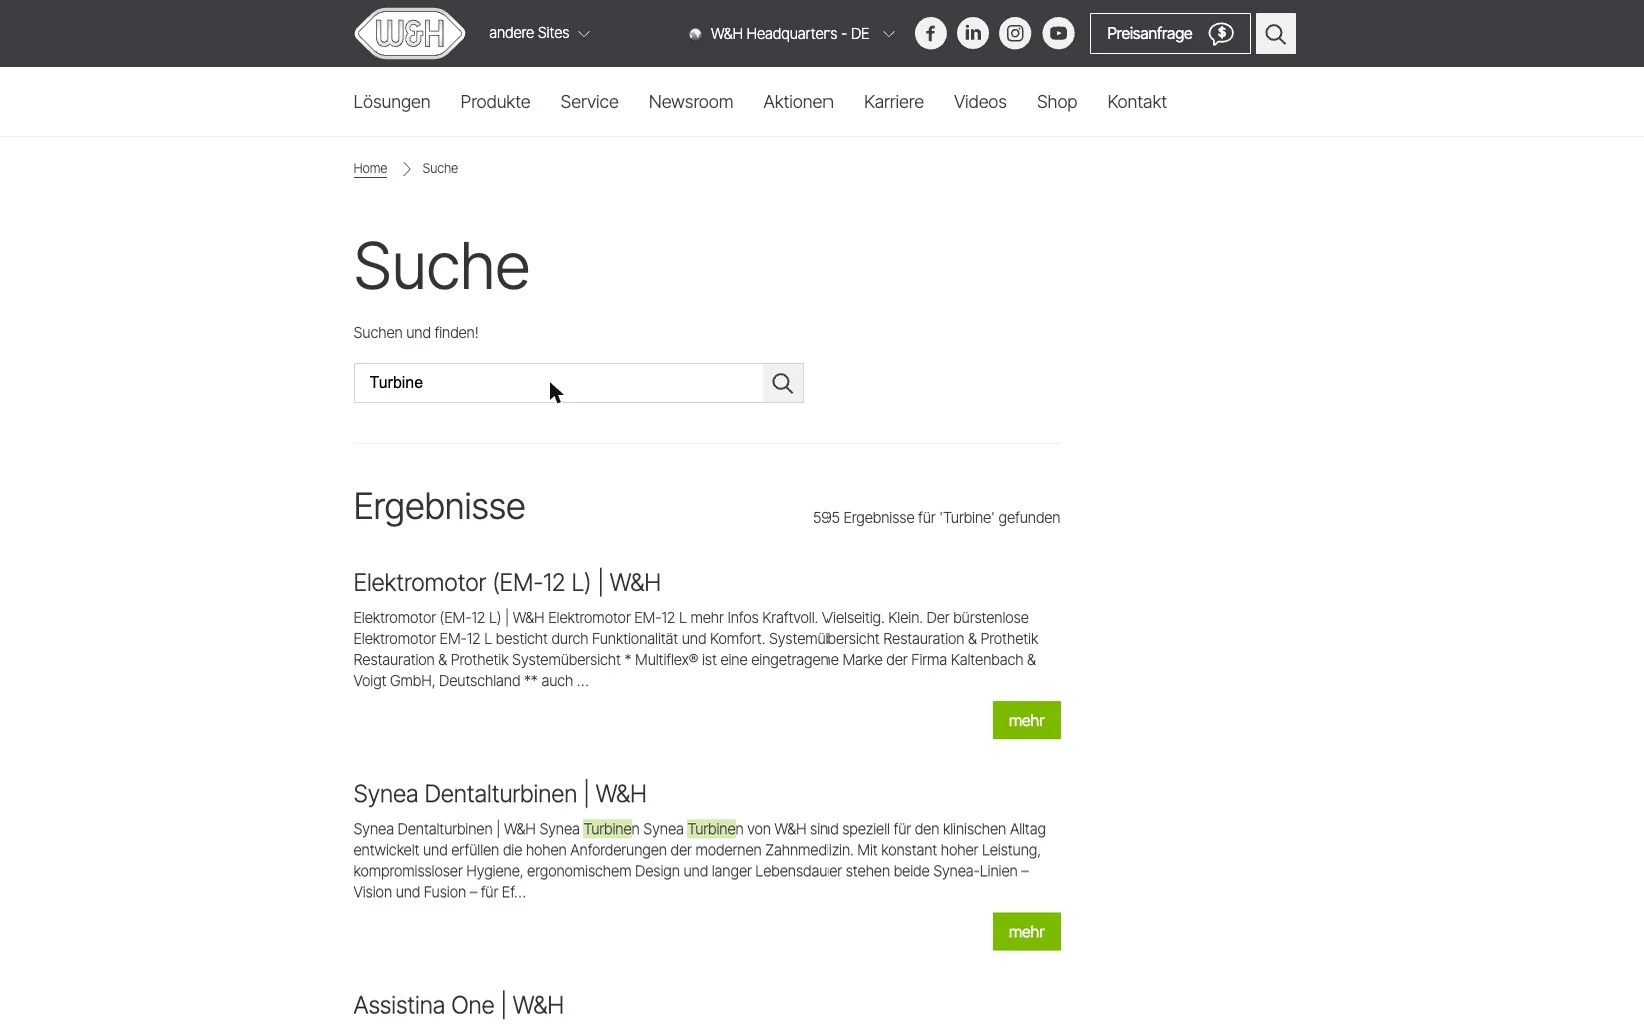Expand the 'andere Sites' dropdown
Screen dimensions: 1644x1028
coord(540,33)
